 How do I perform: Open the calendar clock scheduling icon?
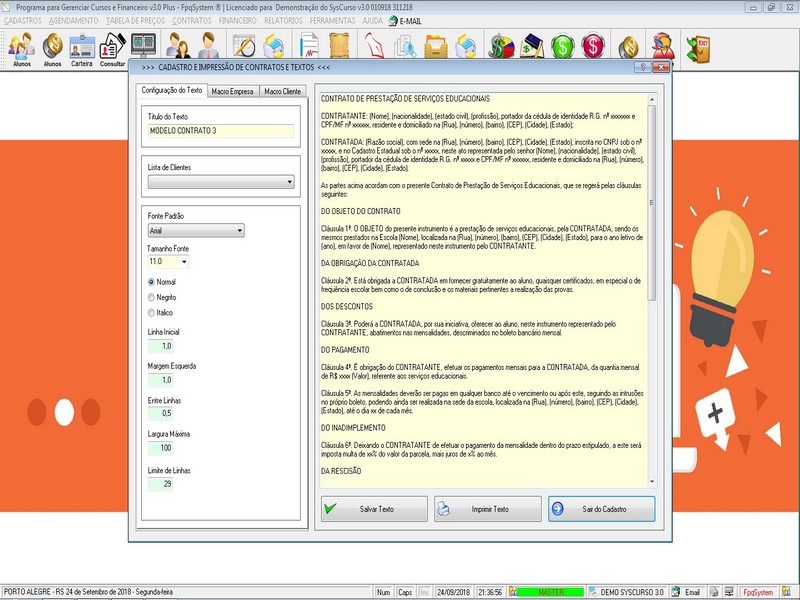tap(244, 45)
